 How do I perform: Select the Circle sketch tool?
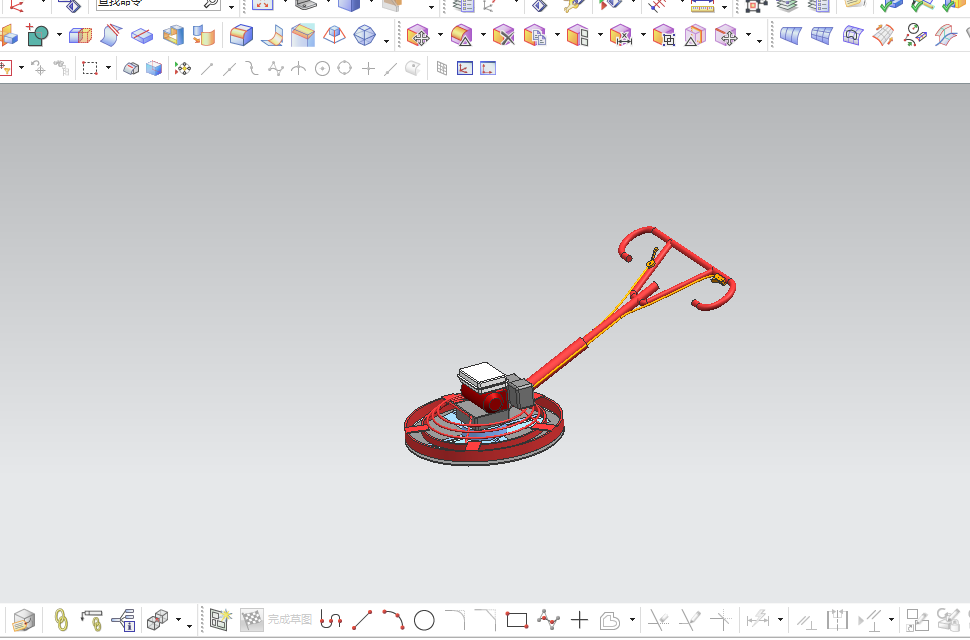(424, 620)
